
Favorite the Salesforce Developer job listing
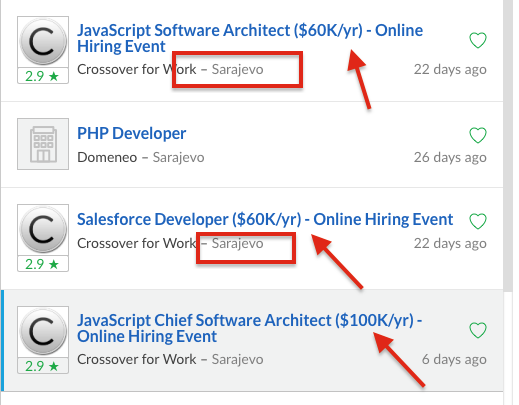[478, 221]
